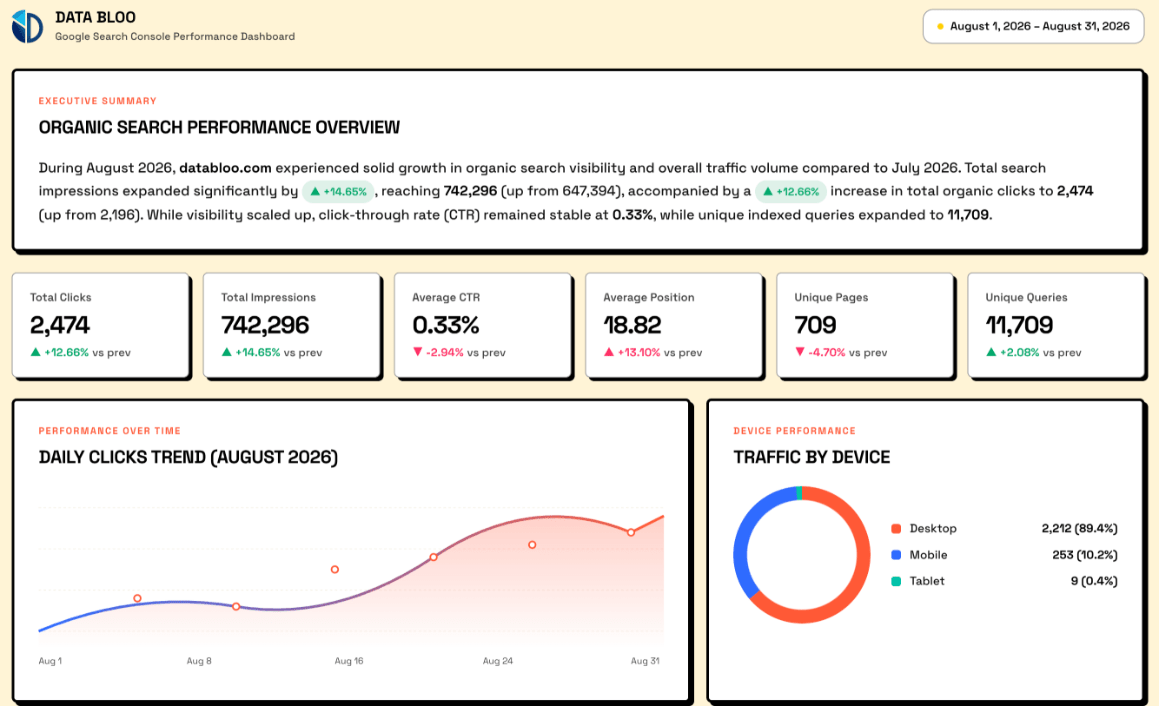Click the bold 'databloo.com' text
The height and width of the screenshot is (706, 1159).
click(225, 168)
